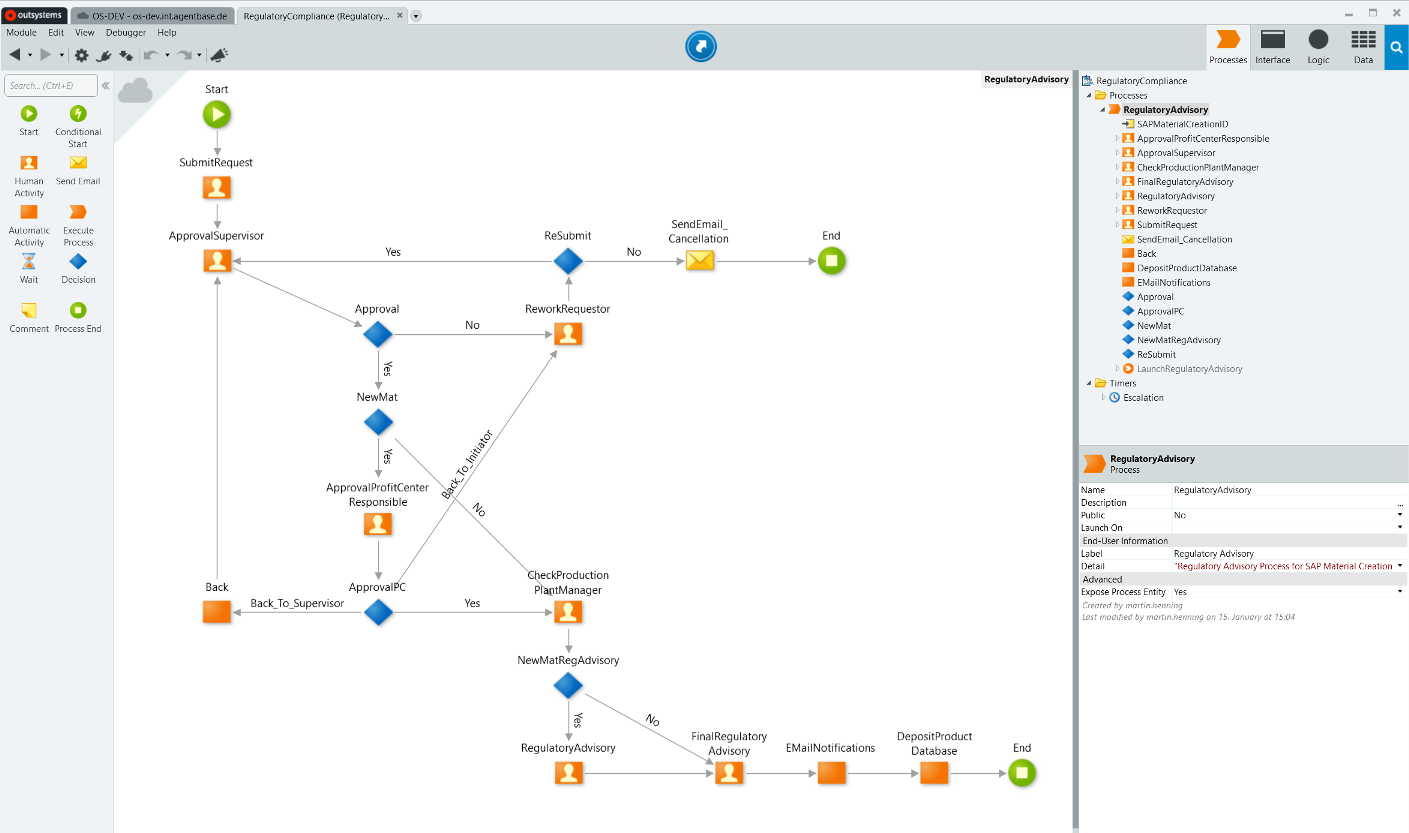The height and width of the screenshot is (833, 1409).
Task: Switch to the Logic tab
Action: click(x=1317, y=46)
